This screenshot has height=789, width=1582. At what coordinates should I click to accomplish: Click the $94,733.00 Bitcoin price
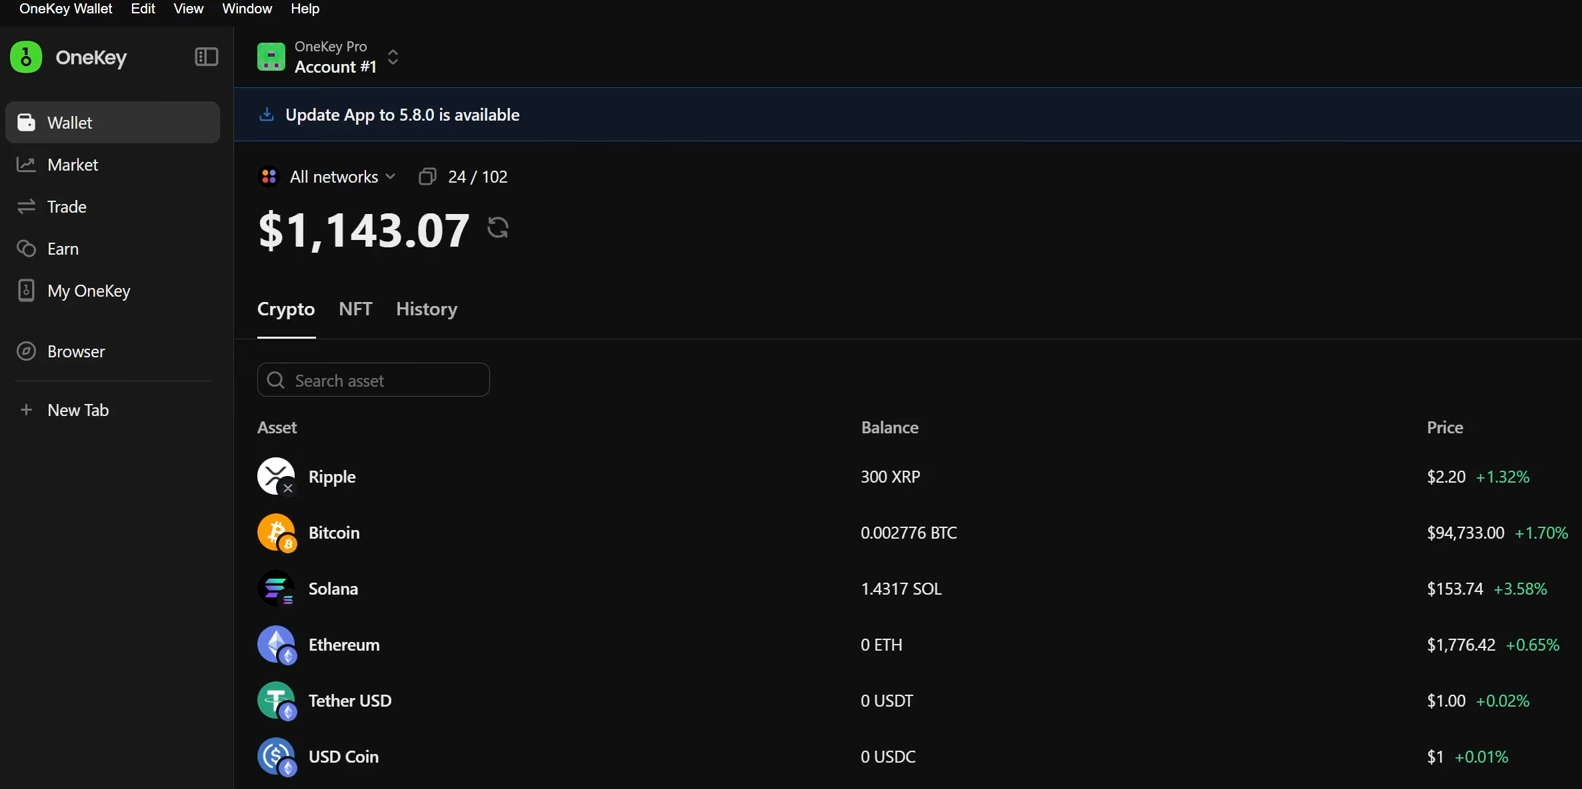point(1465,533)
